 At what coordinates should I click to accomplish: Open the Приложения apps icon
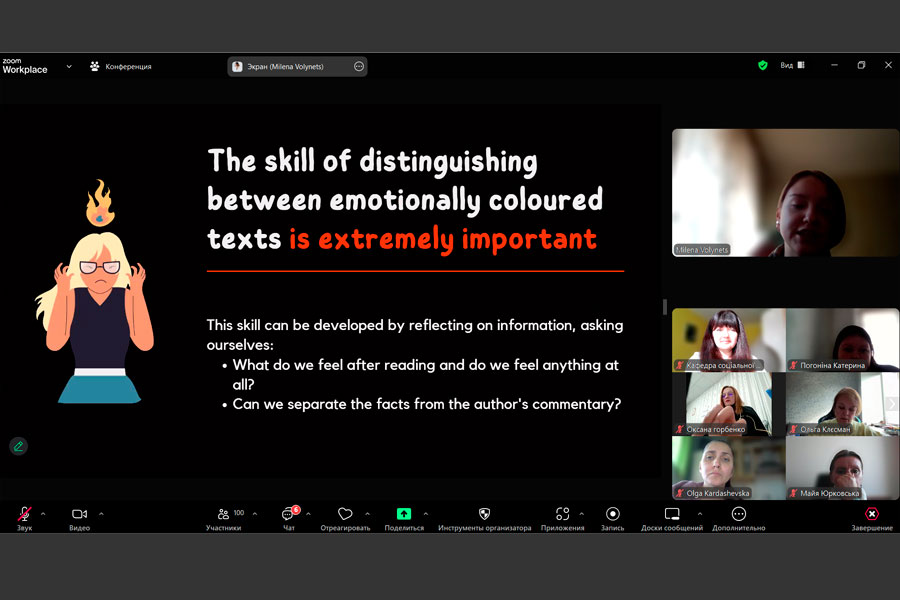[562, 514]
